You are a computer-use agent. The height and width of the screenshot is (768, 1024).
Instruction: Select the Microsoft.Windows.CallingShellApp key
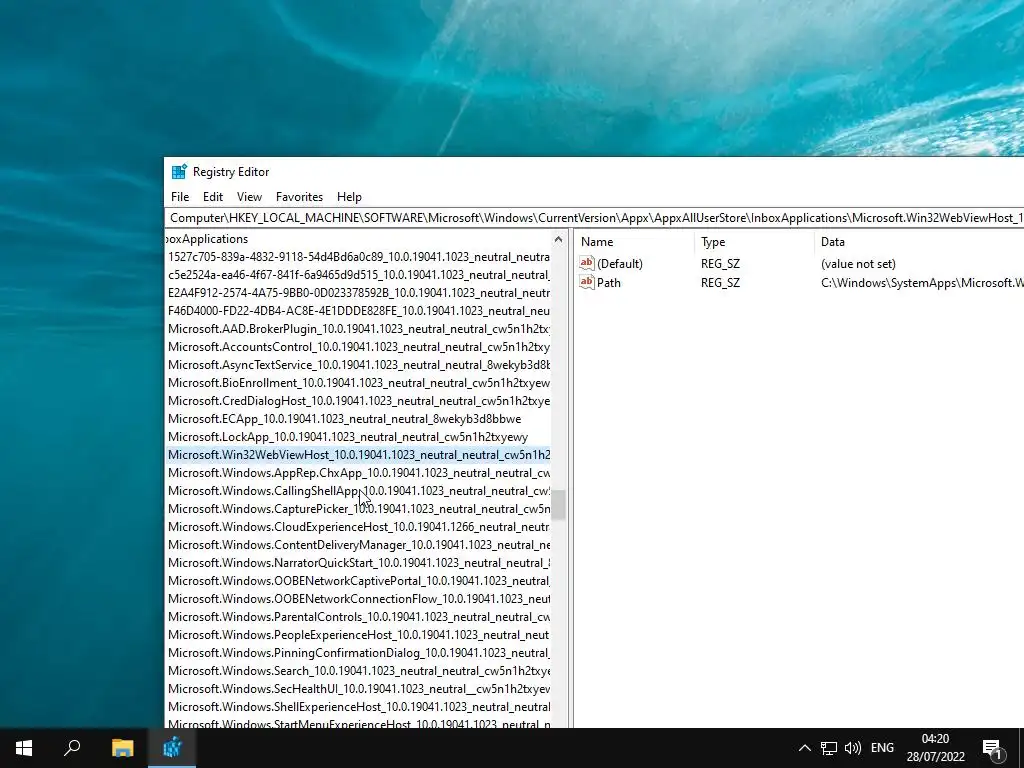pos(359,490)
